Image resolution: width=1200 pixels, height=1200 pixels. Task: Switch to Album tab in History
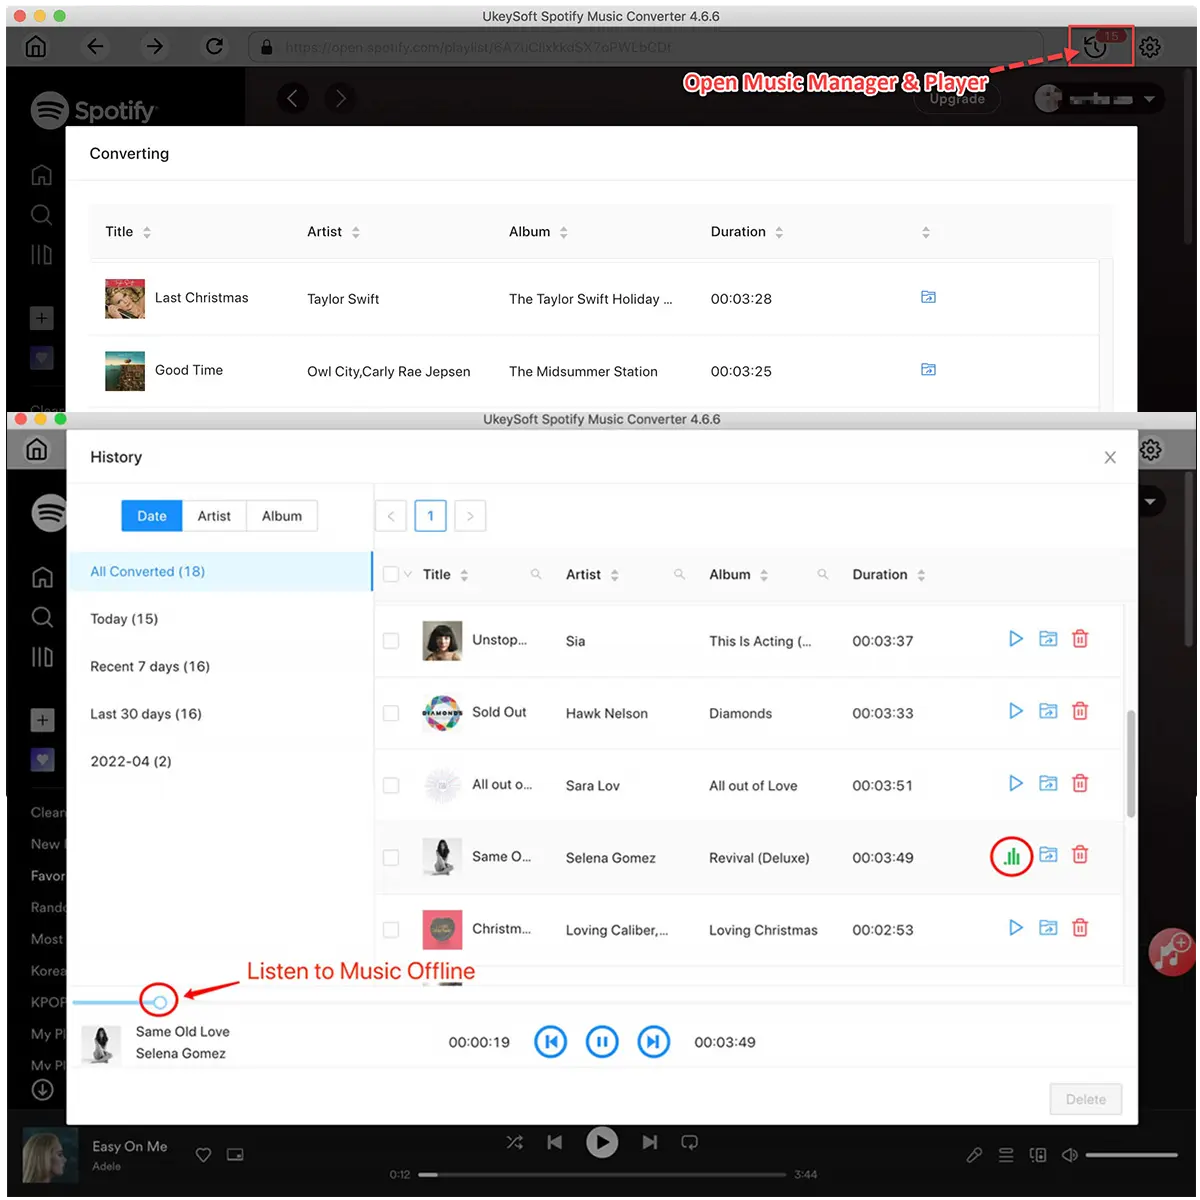tap(282, 516)
